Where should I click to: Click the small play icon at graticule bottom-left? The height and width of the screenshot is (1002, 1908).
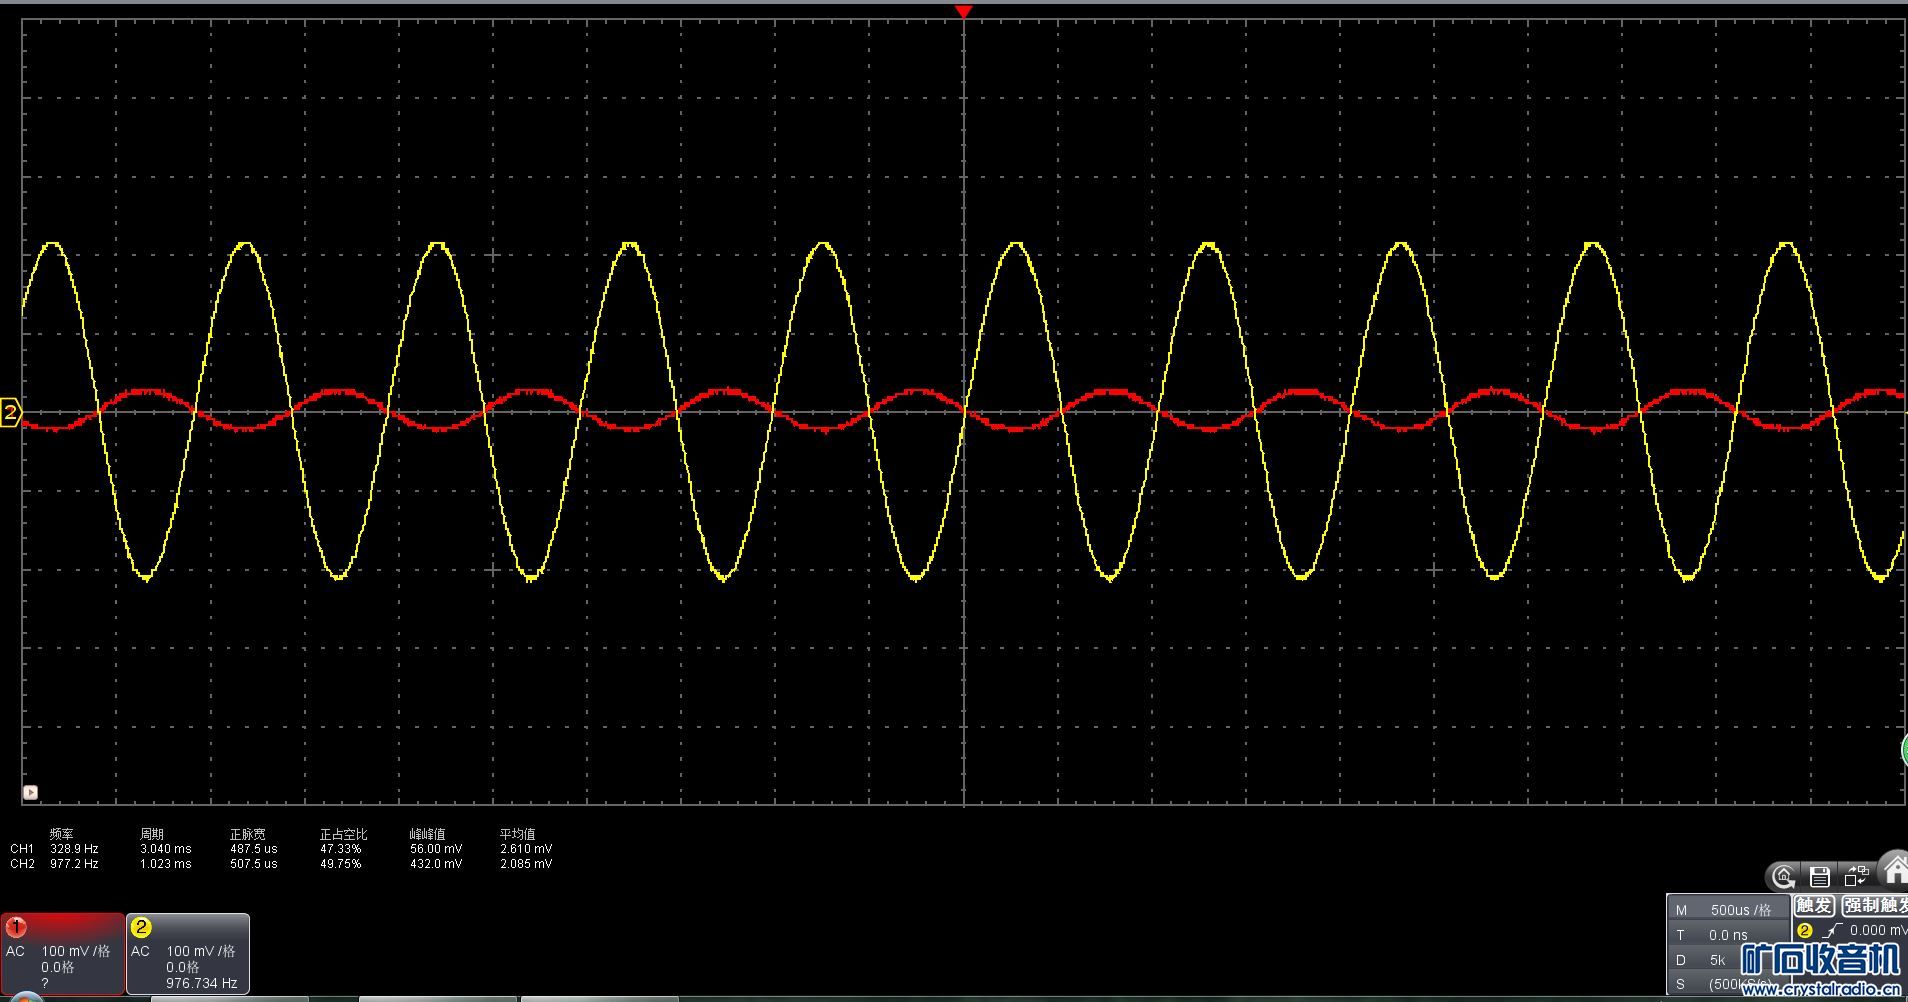(x=30, y=792)
